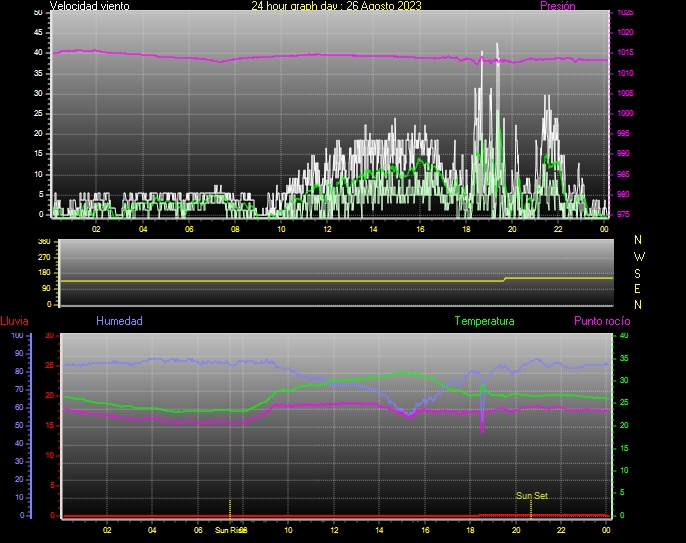Click the green 'Temperatura' legend label

point(484,321)
